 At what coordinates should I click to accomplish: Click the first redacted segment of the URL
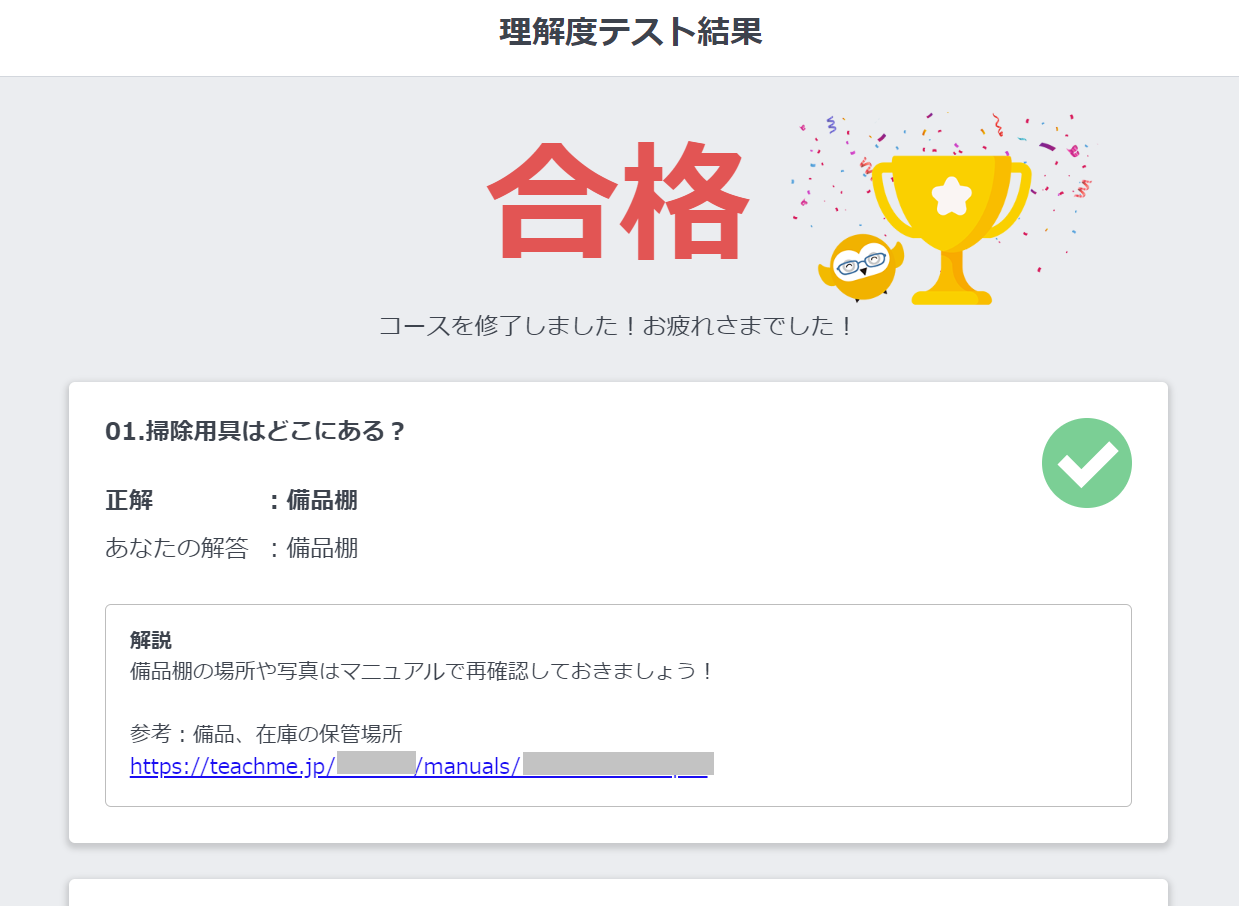tap(376, 765)
